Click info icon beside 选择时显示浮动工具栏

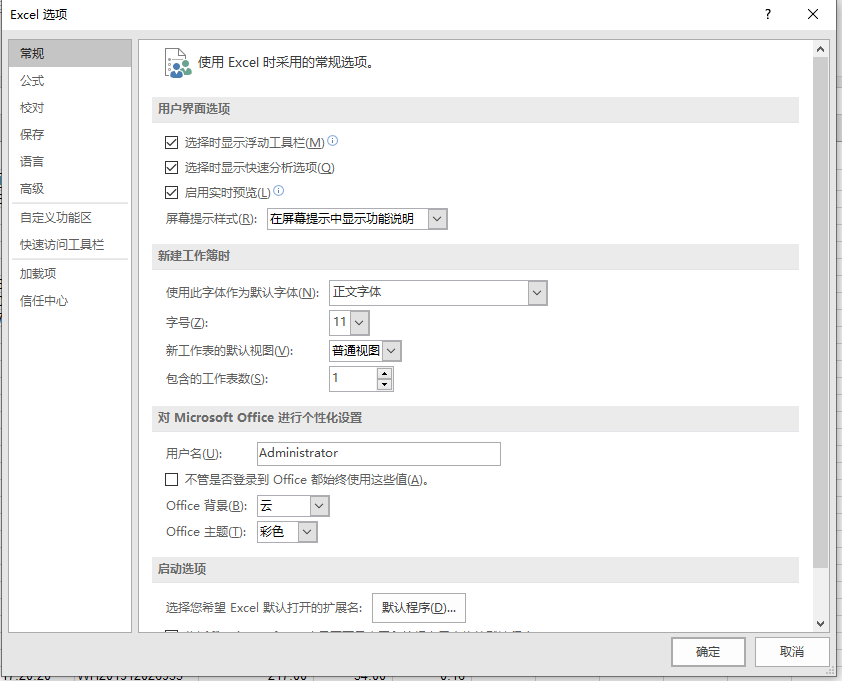tap(332, 141)
